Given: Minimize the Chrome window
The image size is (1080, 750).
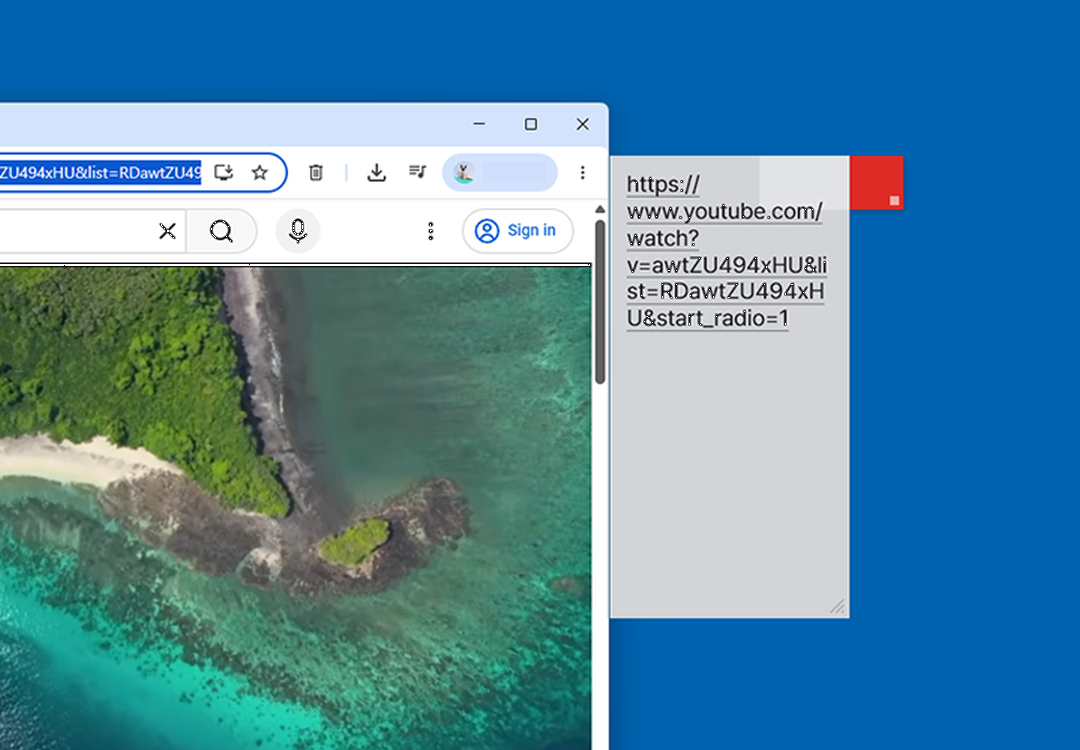Looking at the screenshot, I should [x=479, y=124].
